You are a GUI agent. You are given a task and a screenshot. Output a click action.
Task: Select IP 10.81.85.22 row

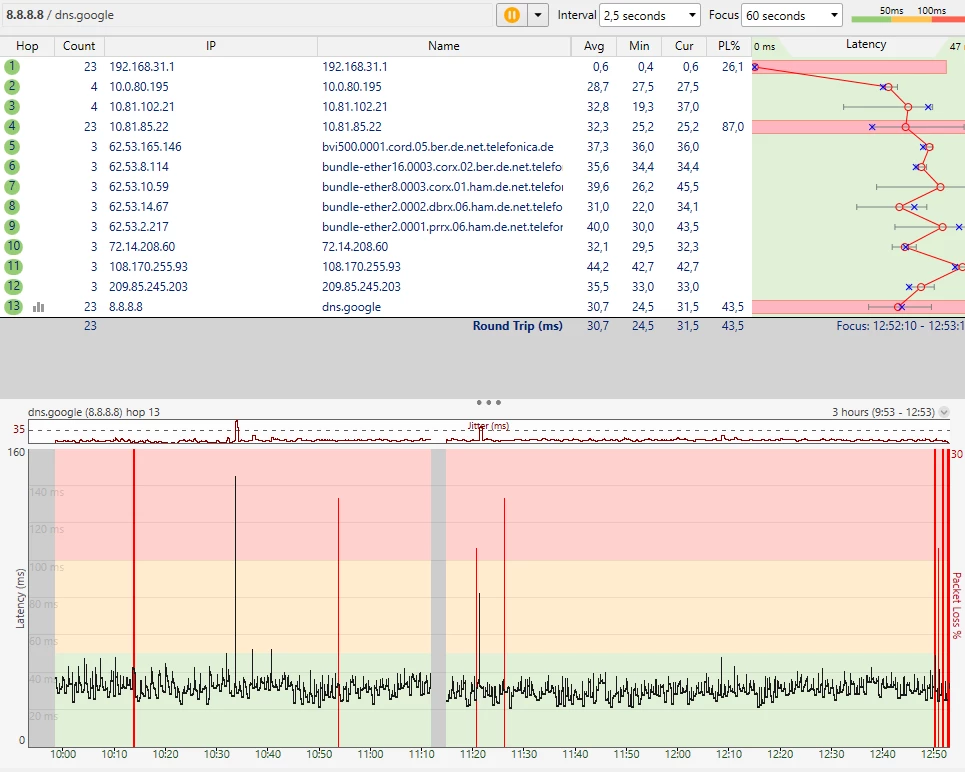(x=138, y=127)
